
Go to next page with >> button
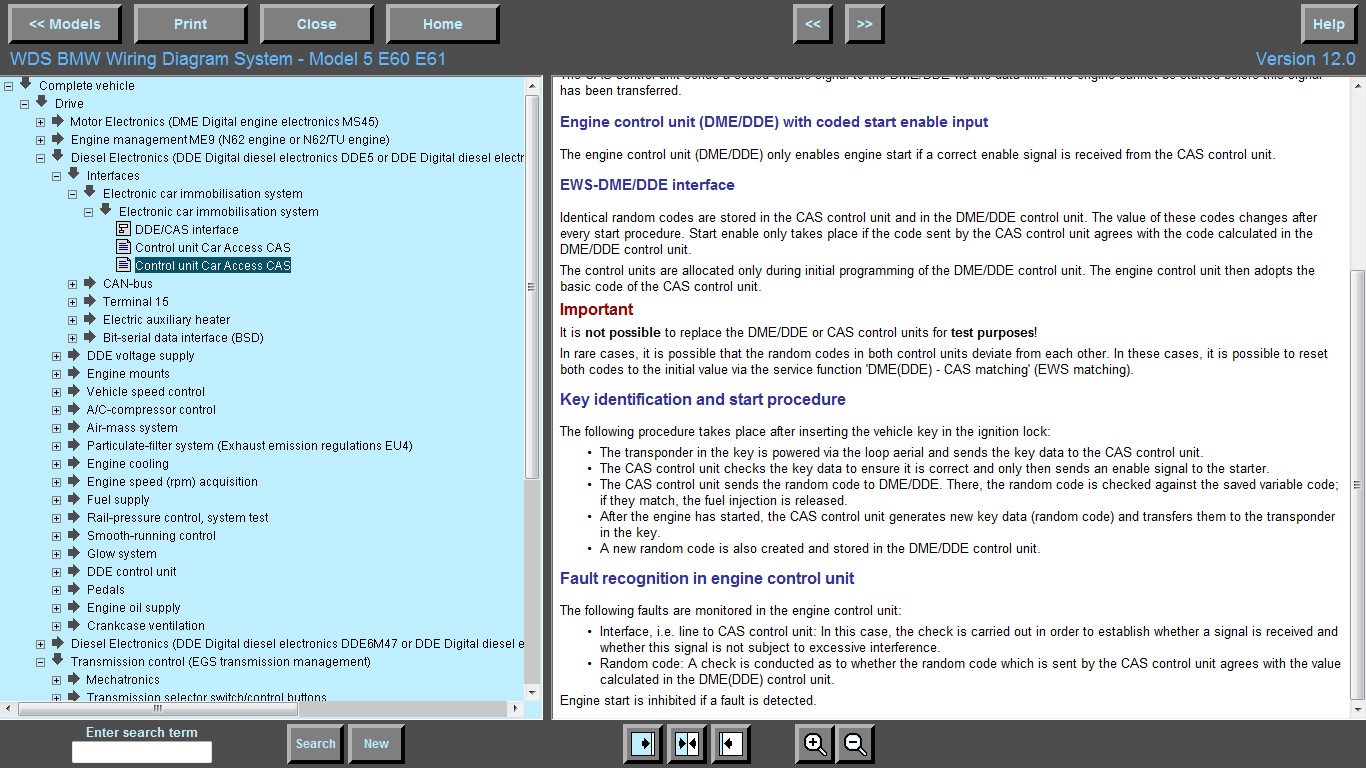point(864,24)
